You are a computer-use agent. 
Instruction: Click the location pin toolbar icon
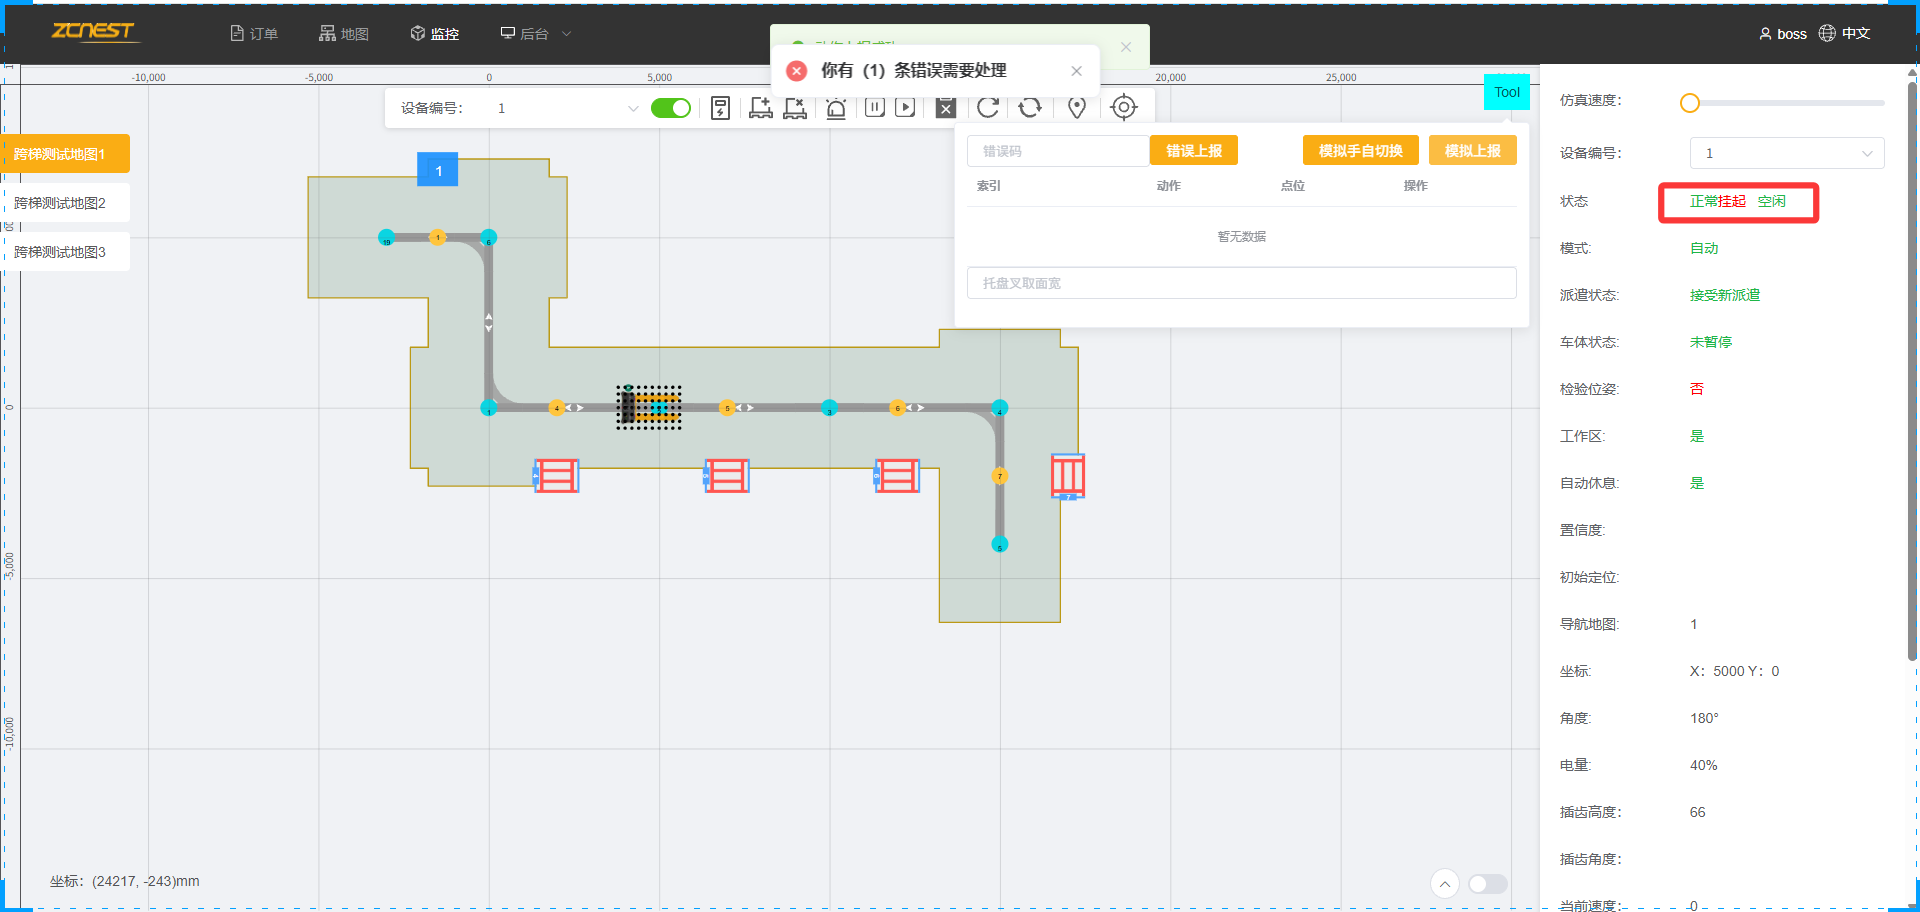[1077, 108]
